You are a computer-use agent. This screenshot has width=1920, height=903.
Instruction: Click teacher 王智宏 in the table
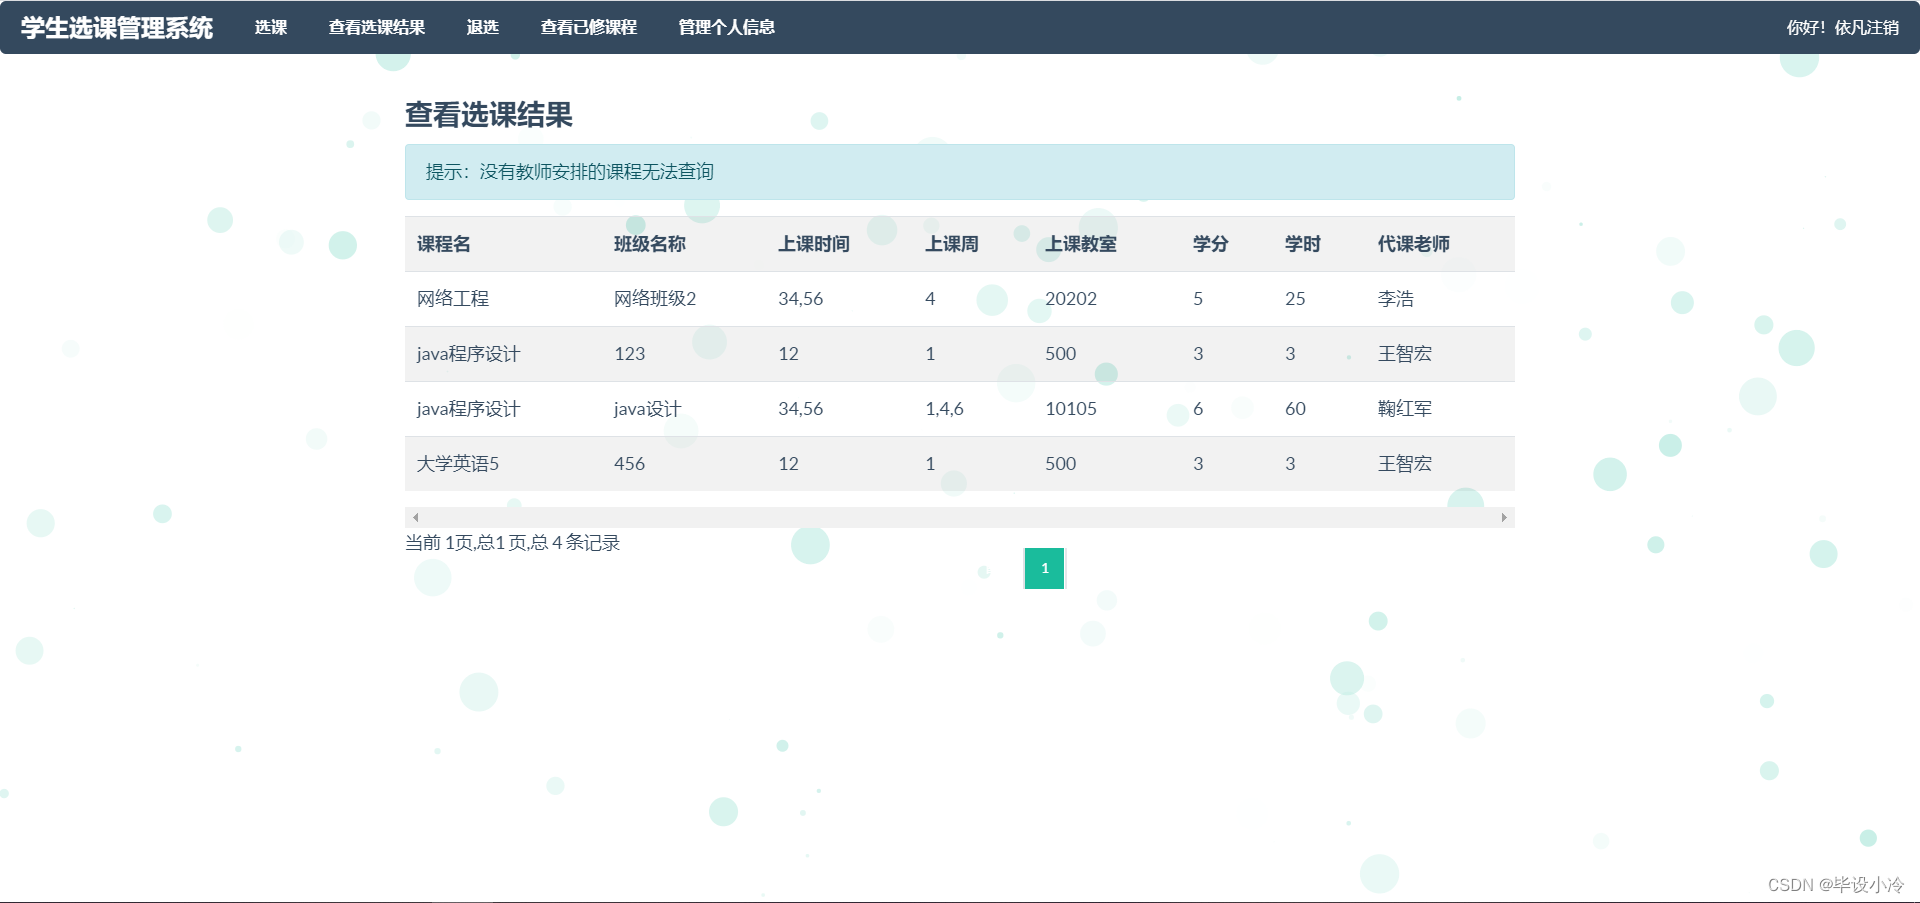(1403, 353)
